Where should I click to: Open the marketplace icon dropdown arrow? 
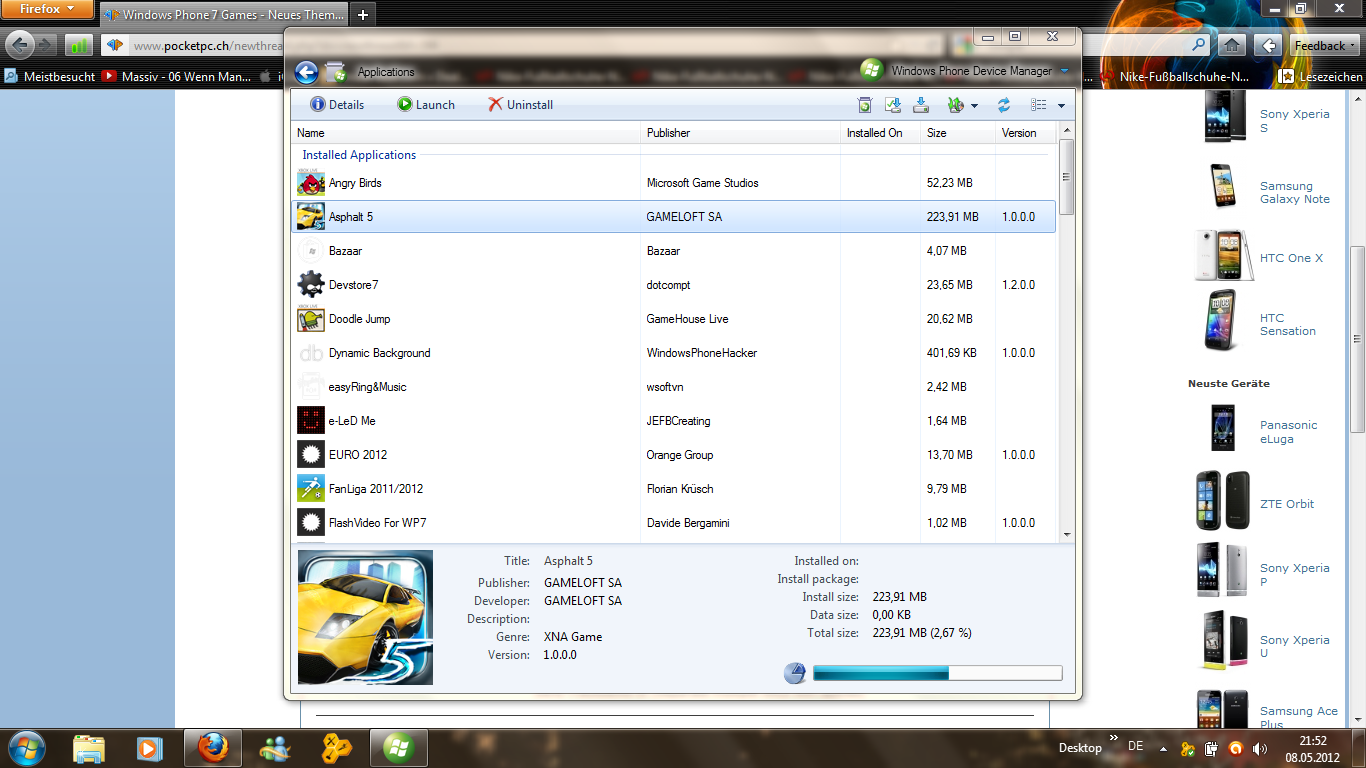(974, 106)
